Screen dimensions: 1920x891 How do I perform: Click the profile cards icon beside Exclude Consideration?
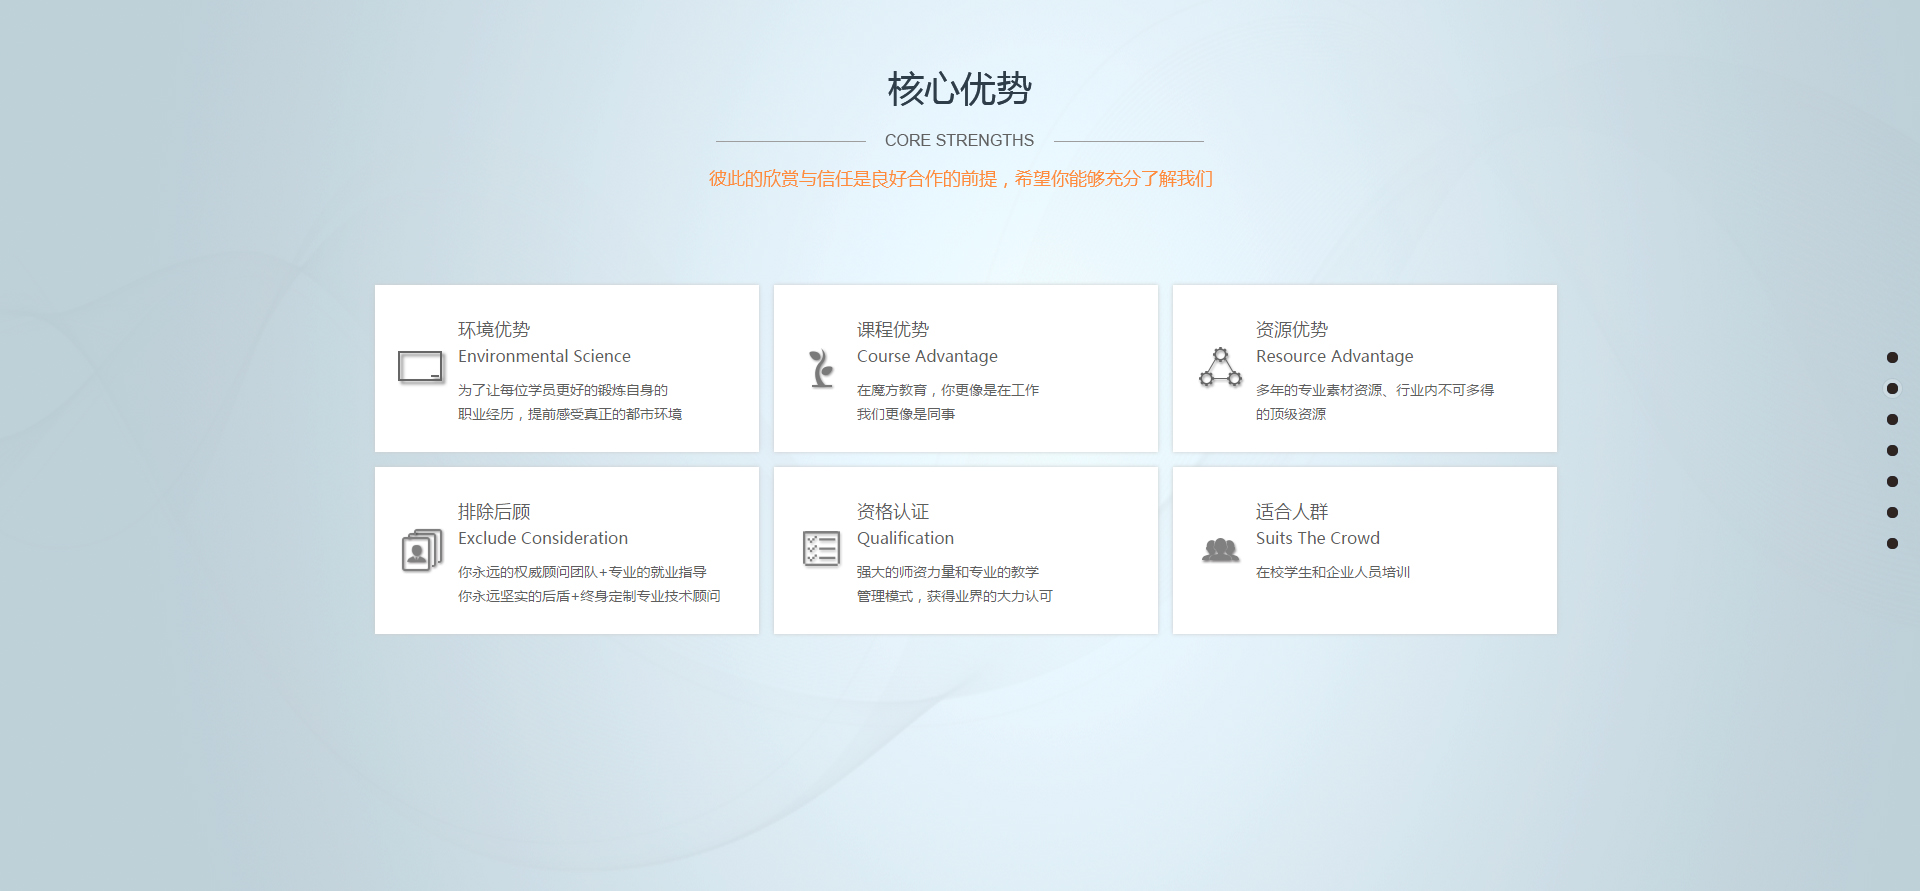pos(421,550)
